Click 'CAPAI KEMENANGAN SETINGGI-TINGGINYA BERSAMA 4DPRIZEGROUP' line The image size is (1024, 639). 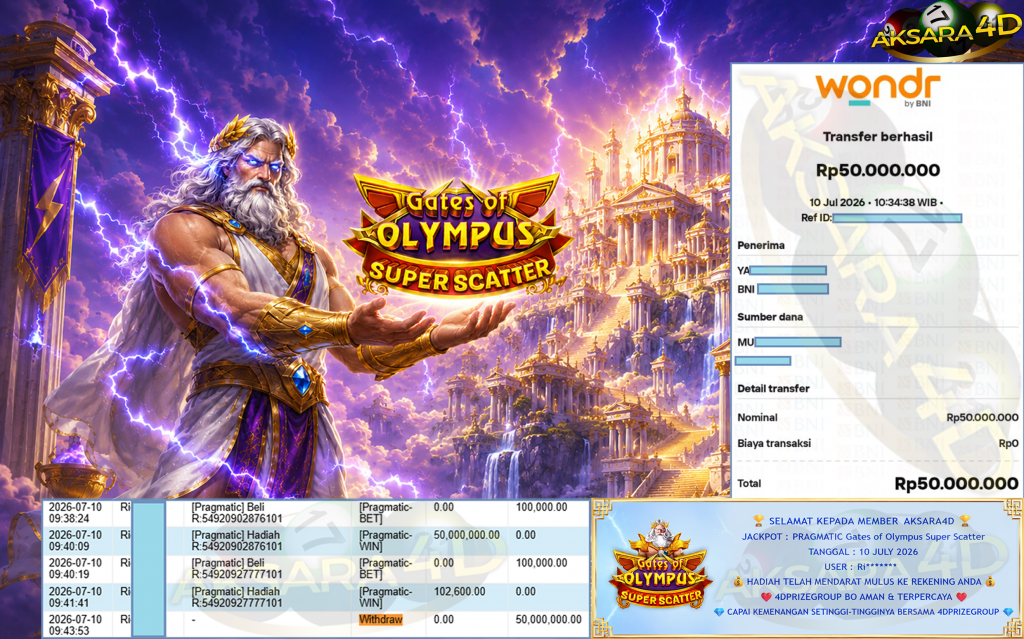tap(863, 612)
